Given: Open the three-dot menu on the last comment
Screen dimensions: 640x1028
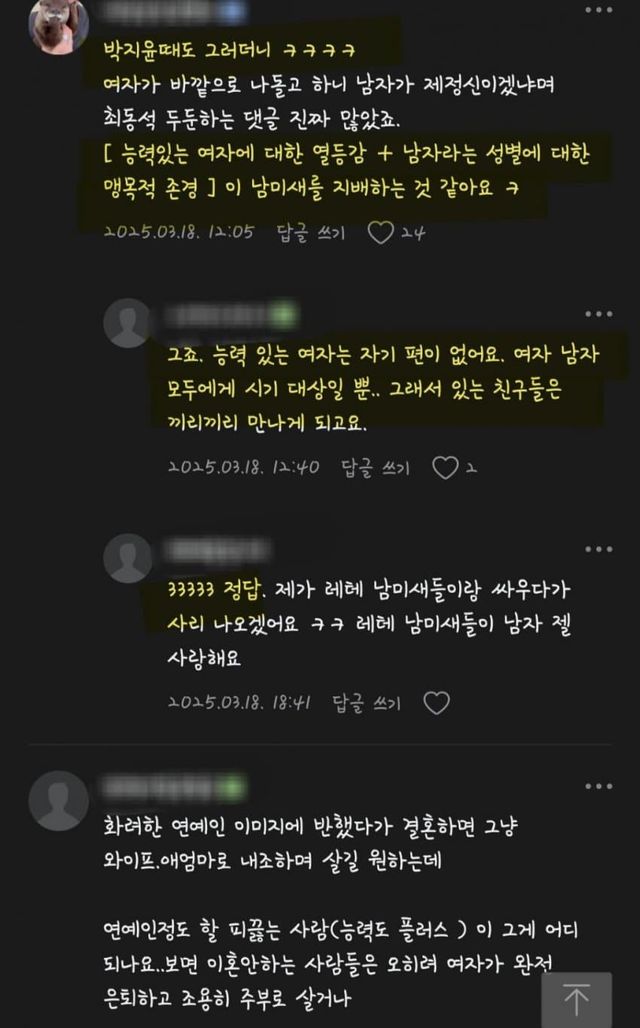Looking at the screenshot, I should pyautogui.click(x=599, y=786).
